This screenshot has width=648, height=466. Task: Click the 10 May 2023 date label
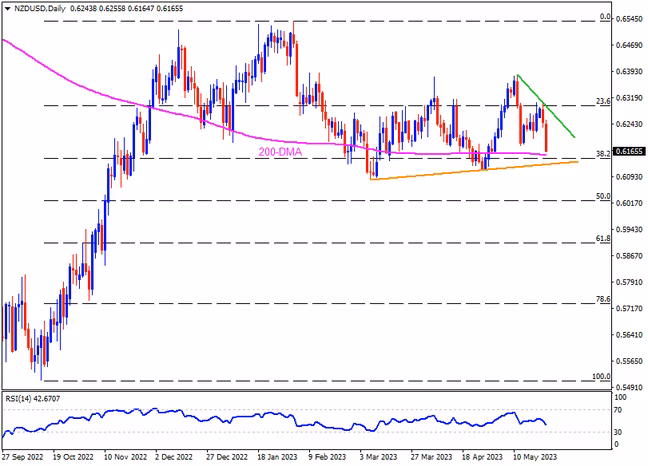coord(534,457)
